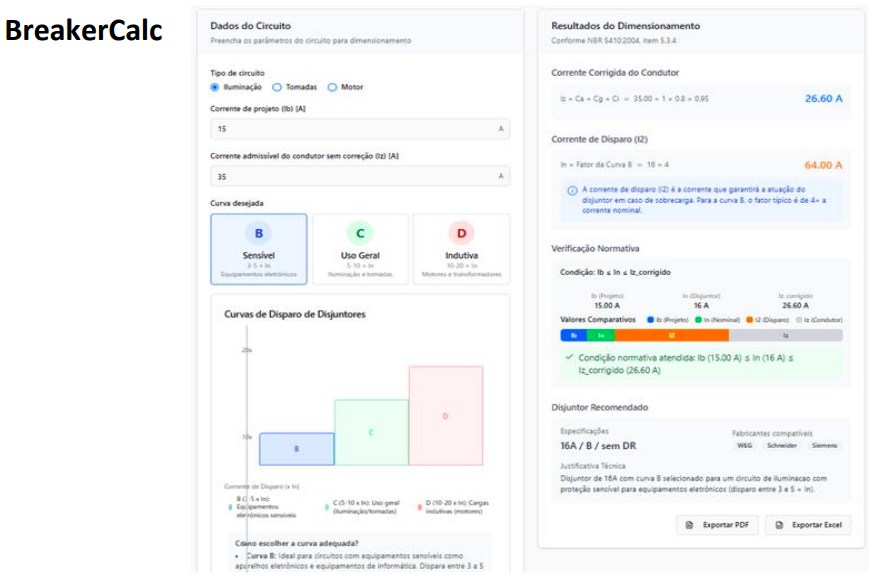Export results with Exportar PDF
Screen dimensions: 873x578
(717, 525)
